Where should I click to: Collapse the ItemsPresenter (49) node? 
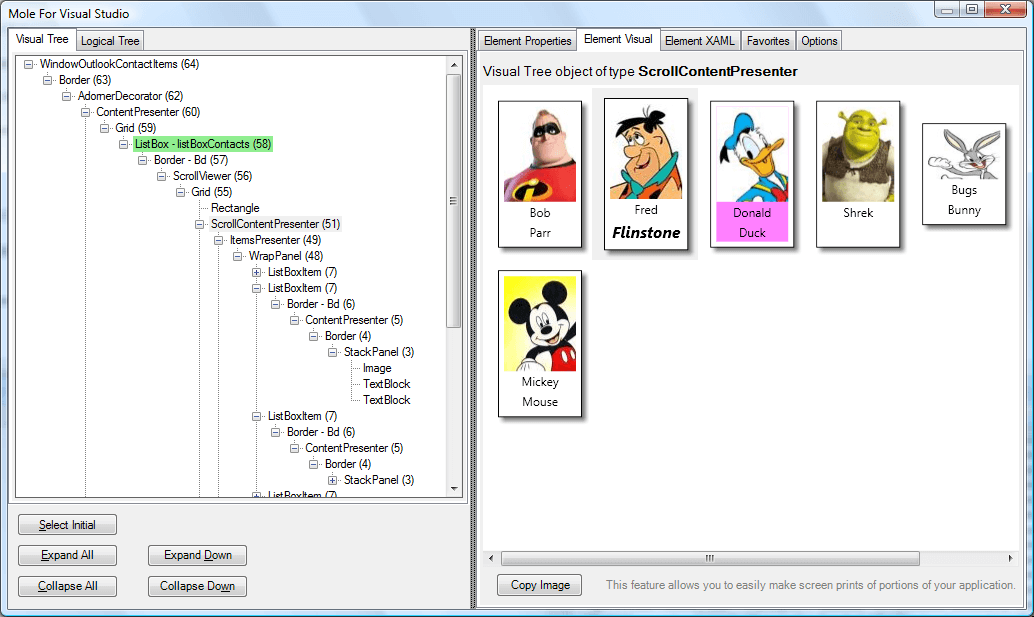click(x=219, y=240)
